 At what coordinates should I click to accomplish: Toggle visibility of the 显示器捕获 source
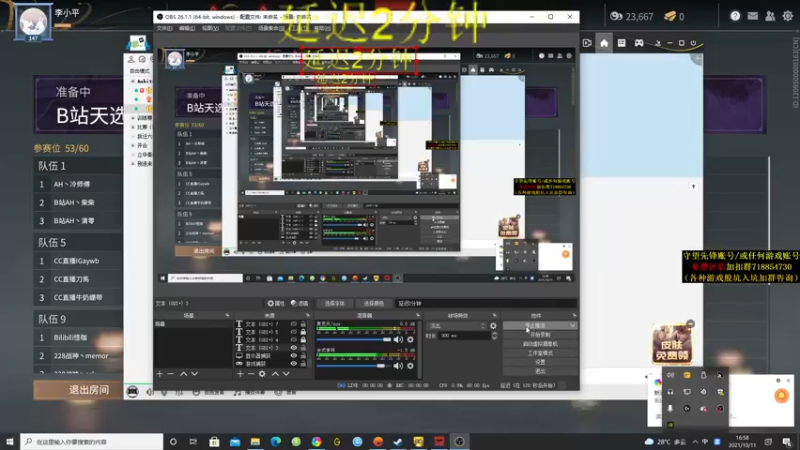pos(293,356)
